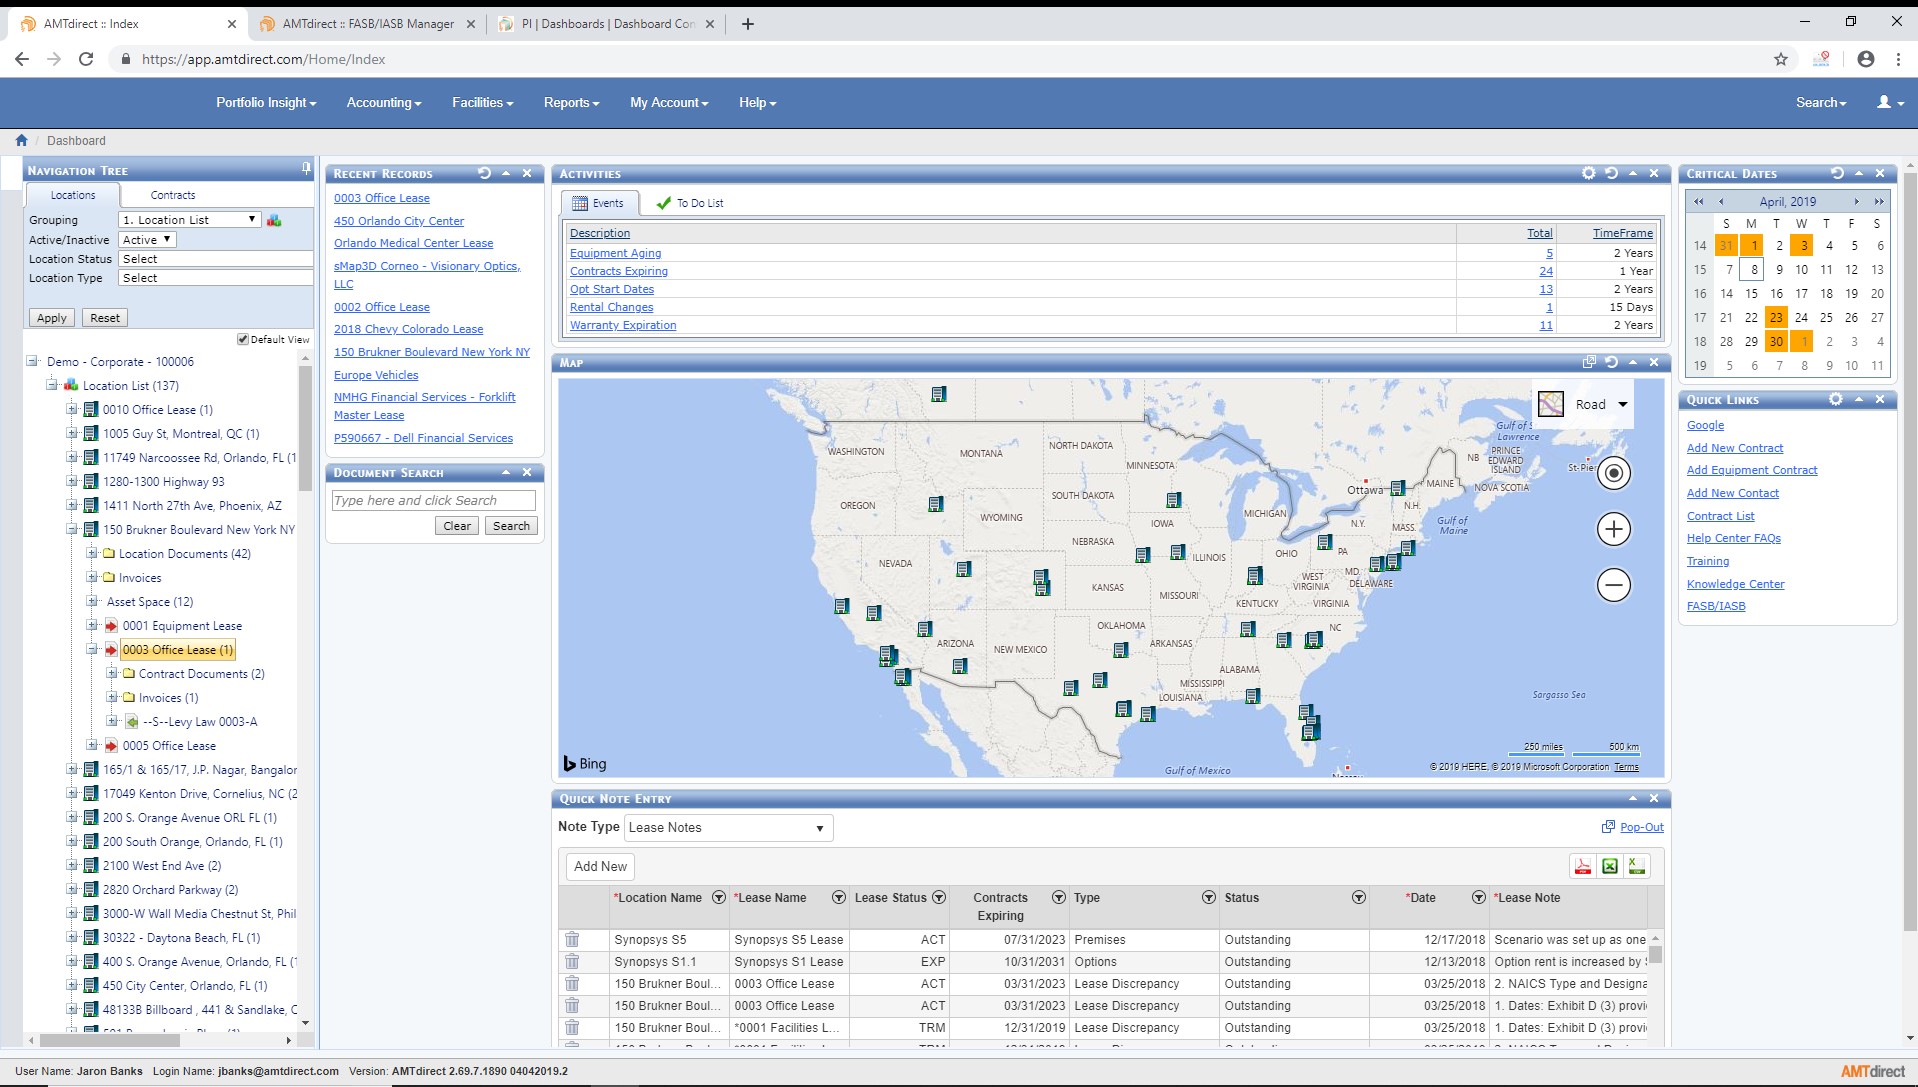The width and height of the screenshot is (1918, 1087).
Task: Switch to the FASB/IASB Manager browser tab
Action: (368, 24)
